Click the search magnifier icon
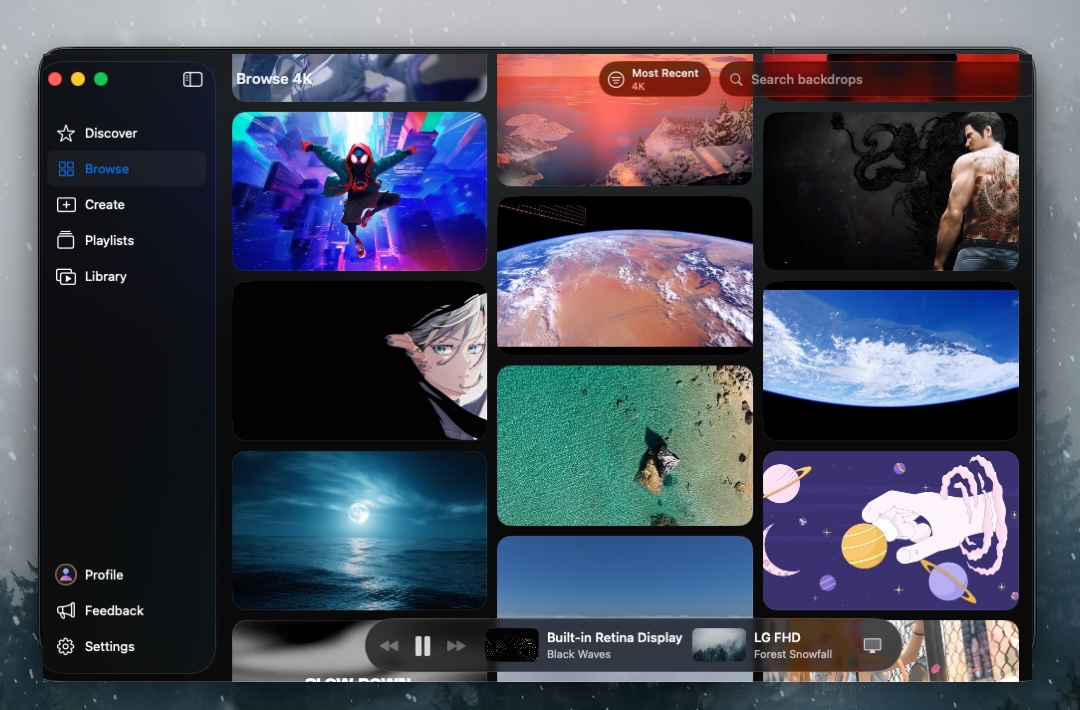This screenshot has width=1080, height=710. (736, 79)
